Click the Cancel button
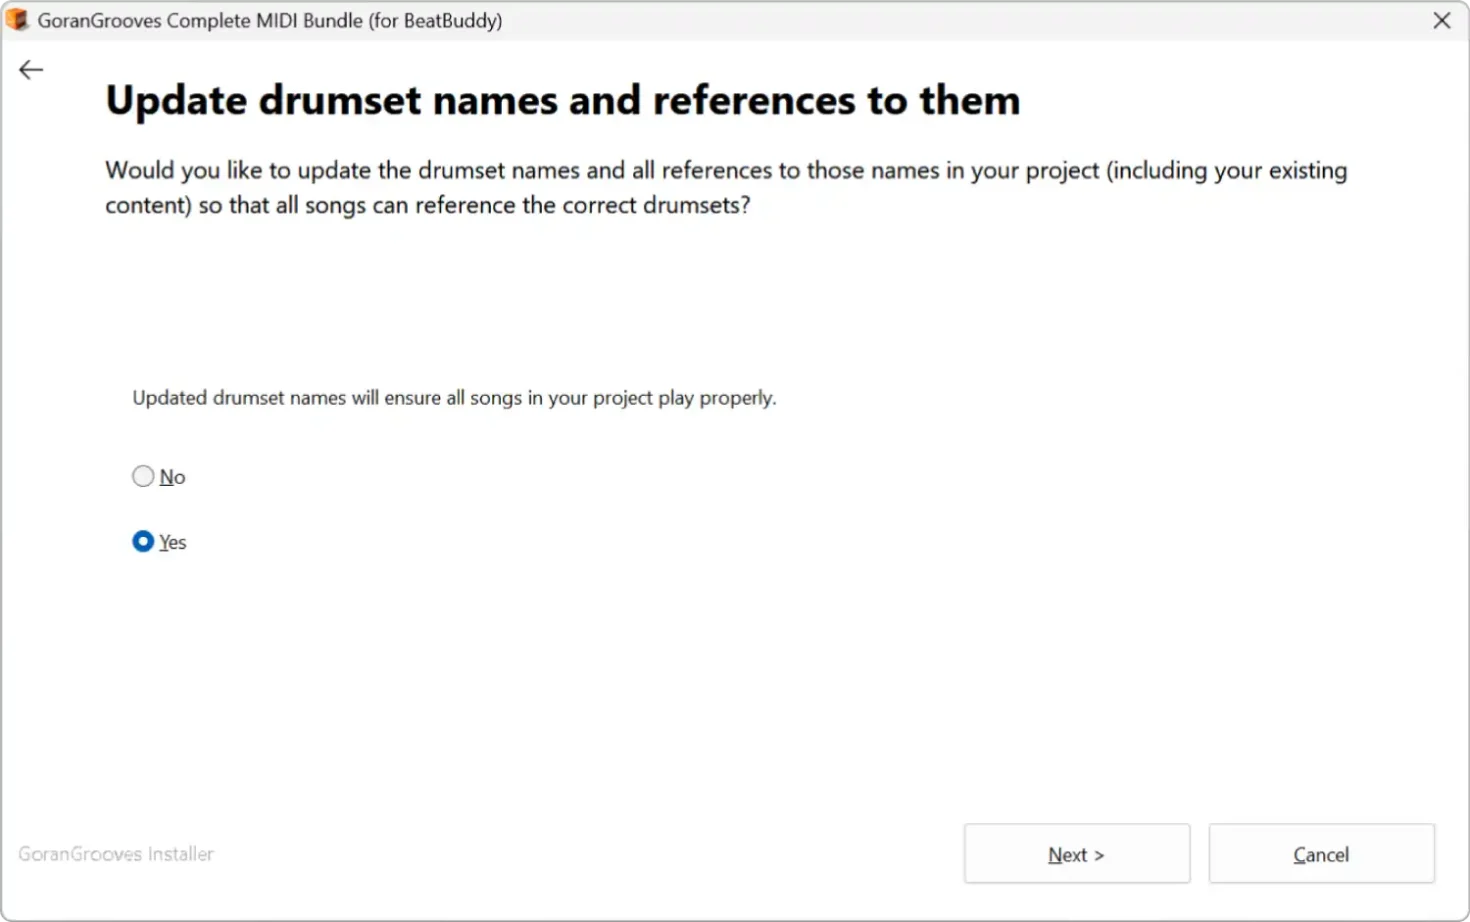The image size is (1470, 922). click(x=1321, y=854)
